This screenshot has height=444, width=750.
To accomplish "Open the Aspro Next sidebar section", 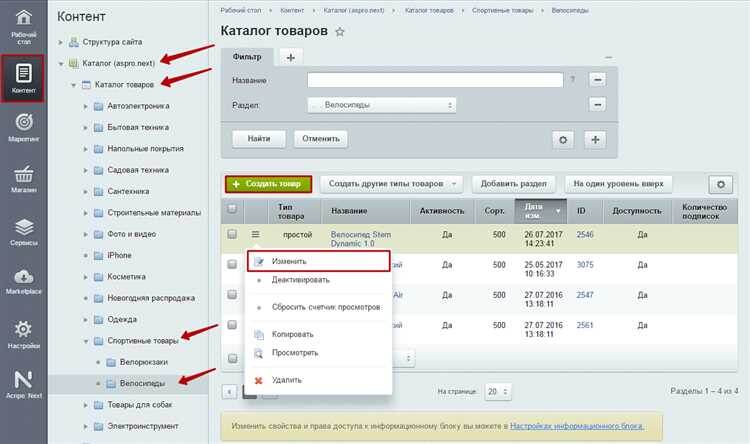I will coord(23,385).
